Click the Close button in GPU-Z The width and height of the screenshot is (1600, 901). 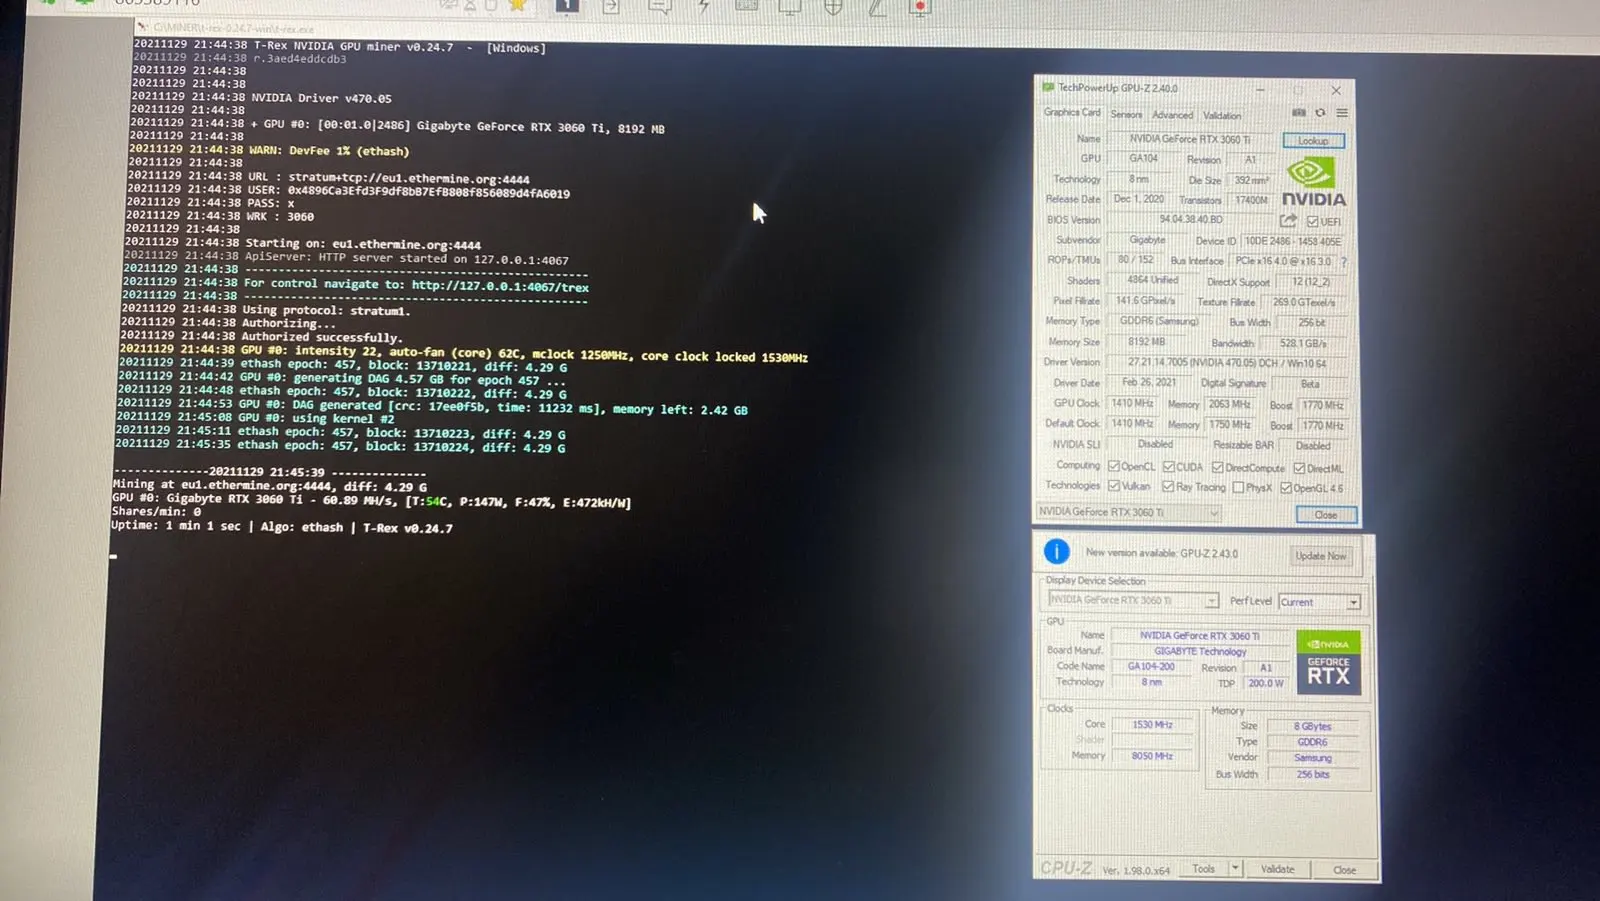(x=1326, y=515)
